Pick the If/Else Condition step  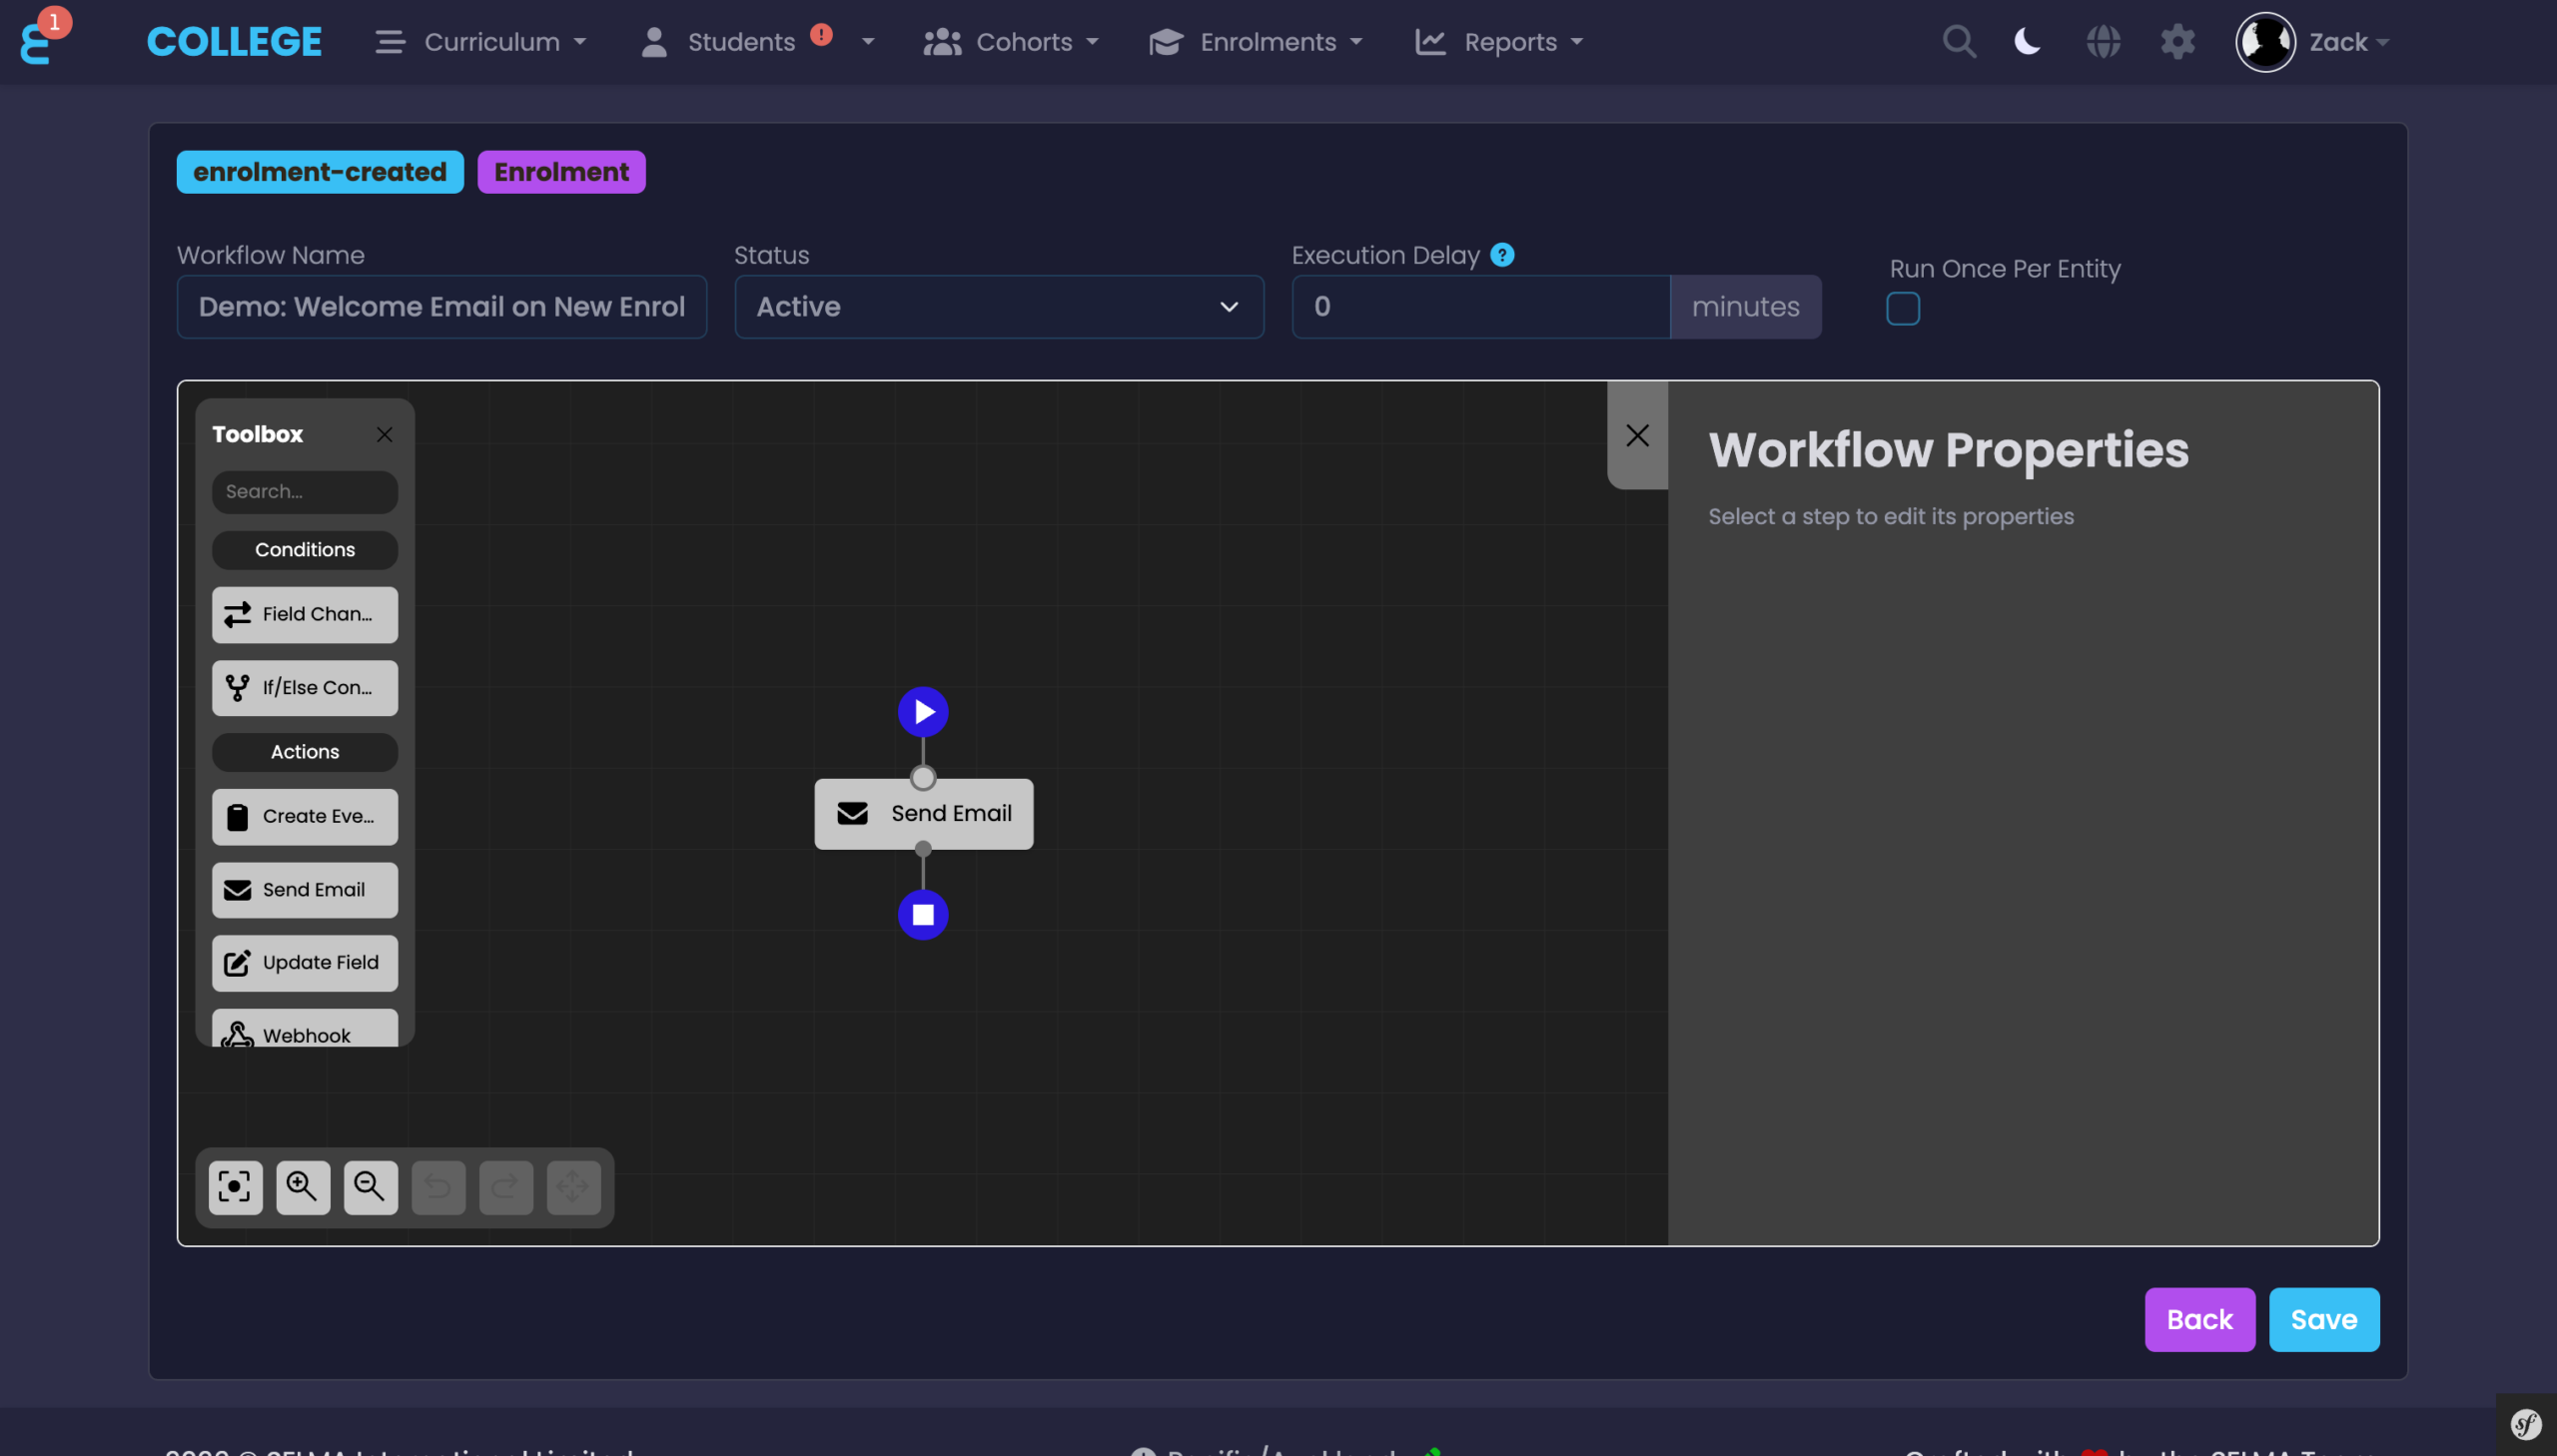pos(304,687)
